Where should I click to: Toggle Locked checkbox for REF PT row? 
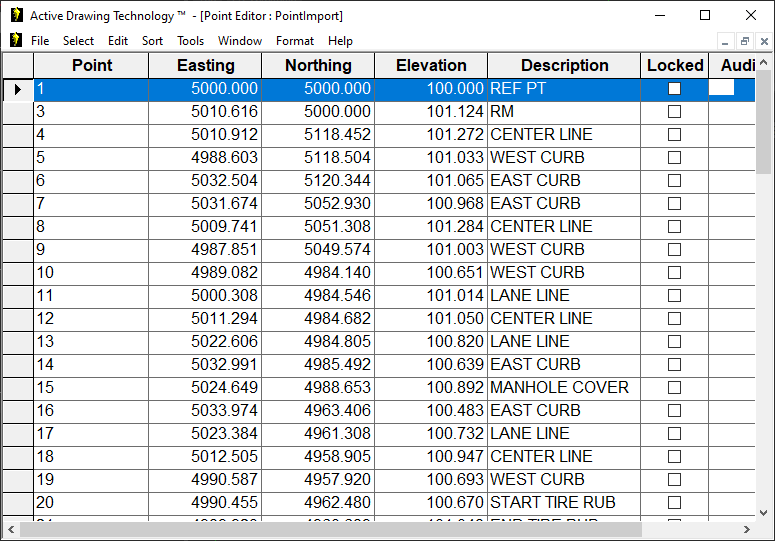point(674,89)
